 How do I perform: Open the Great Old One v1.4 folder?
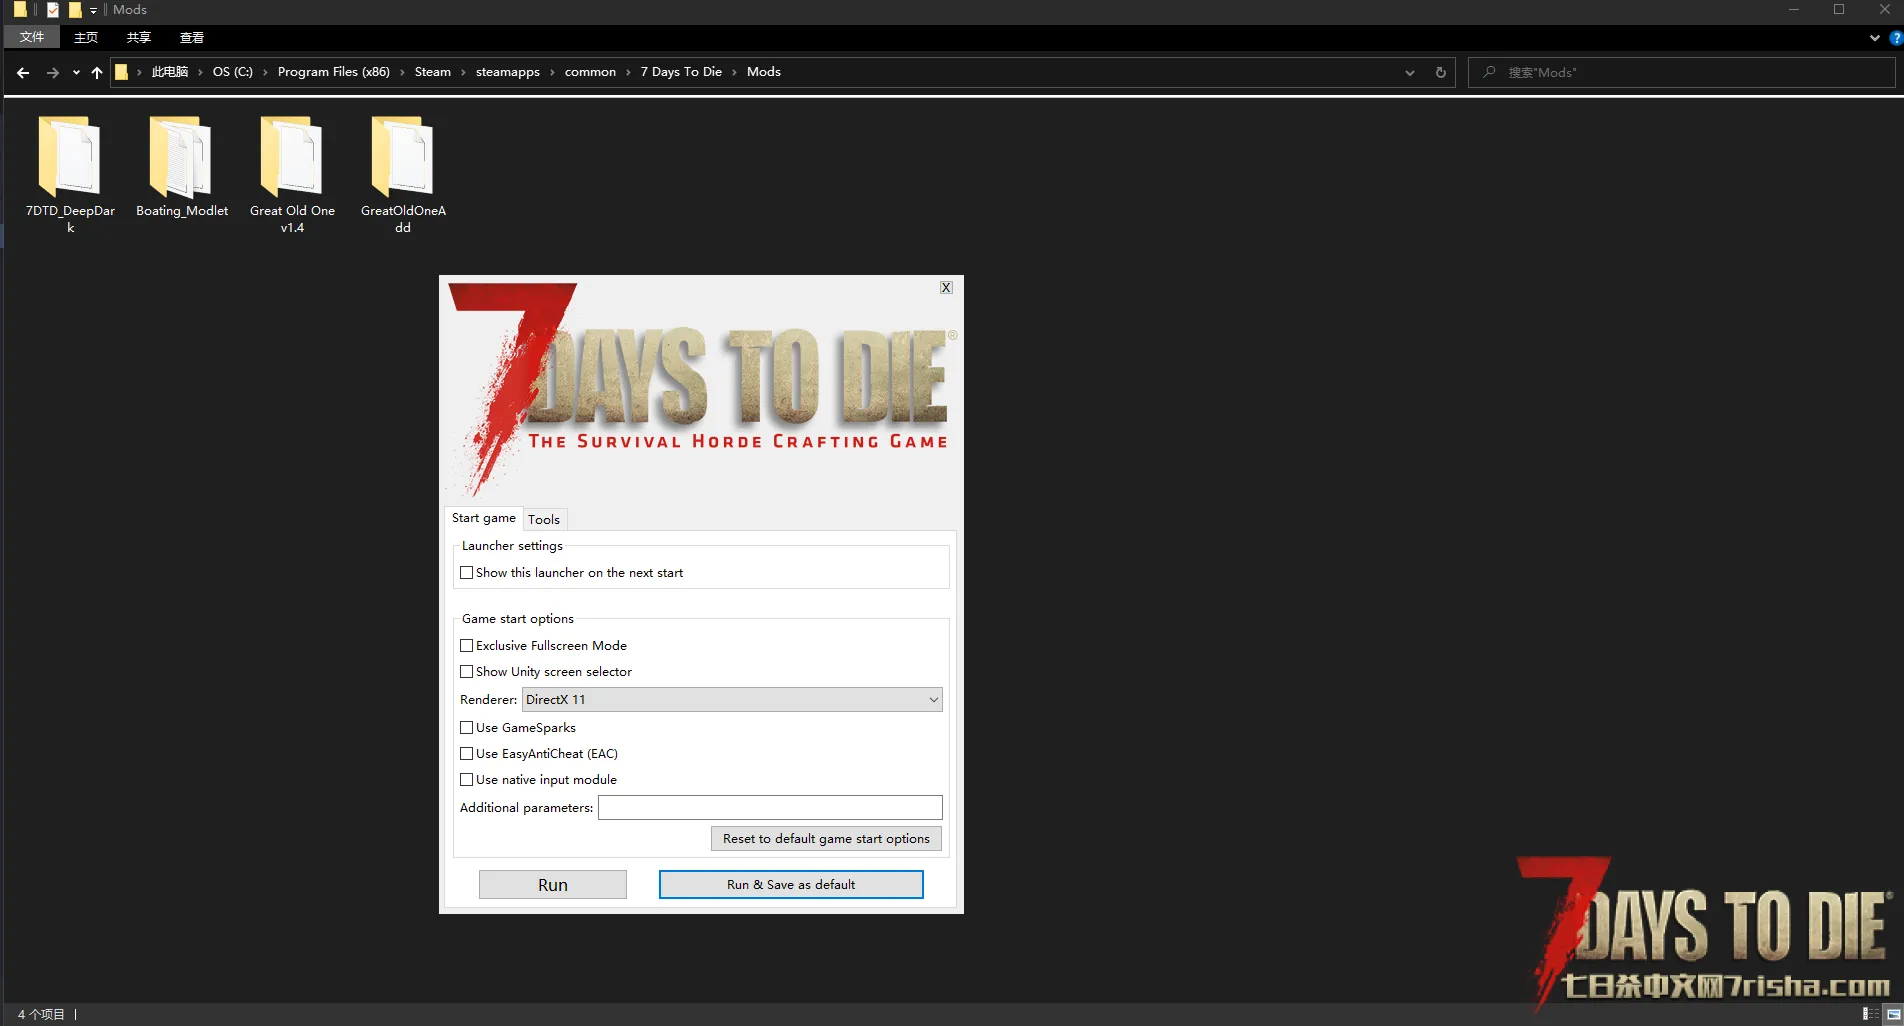(292, 173)
